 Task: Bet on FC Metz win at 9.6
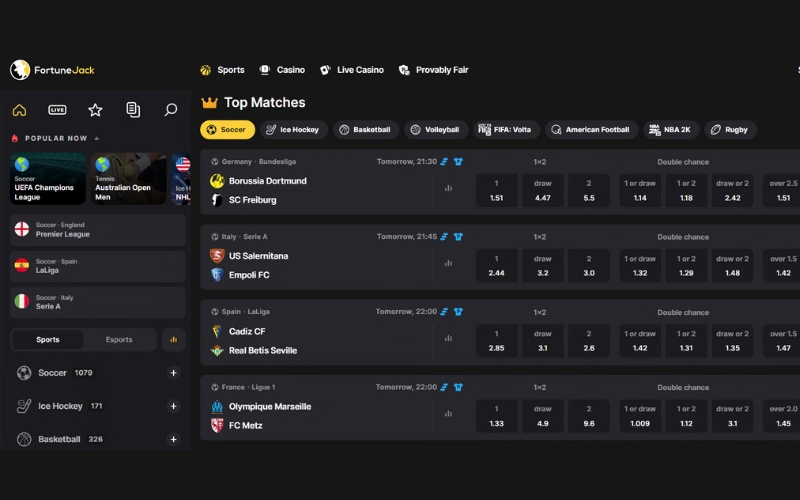coord(589,416)
